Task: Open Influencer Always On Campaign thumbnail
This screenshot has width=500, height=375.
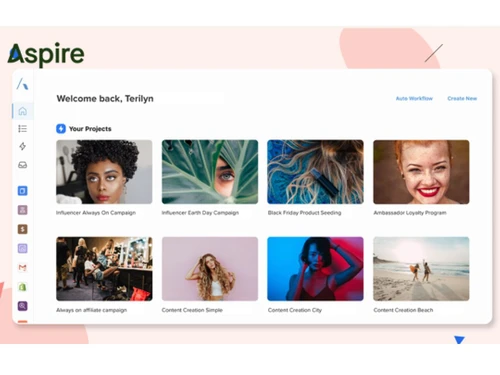Action: [104, 172]
